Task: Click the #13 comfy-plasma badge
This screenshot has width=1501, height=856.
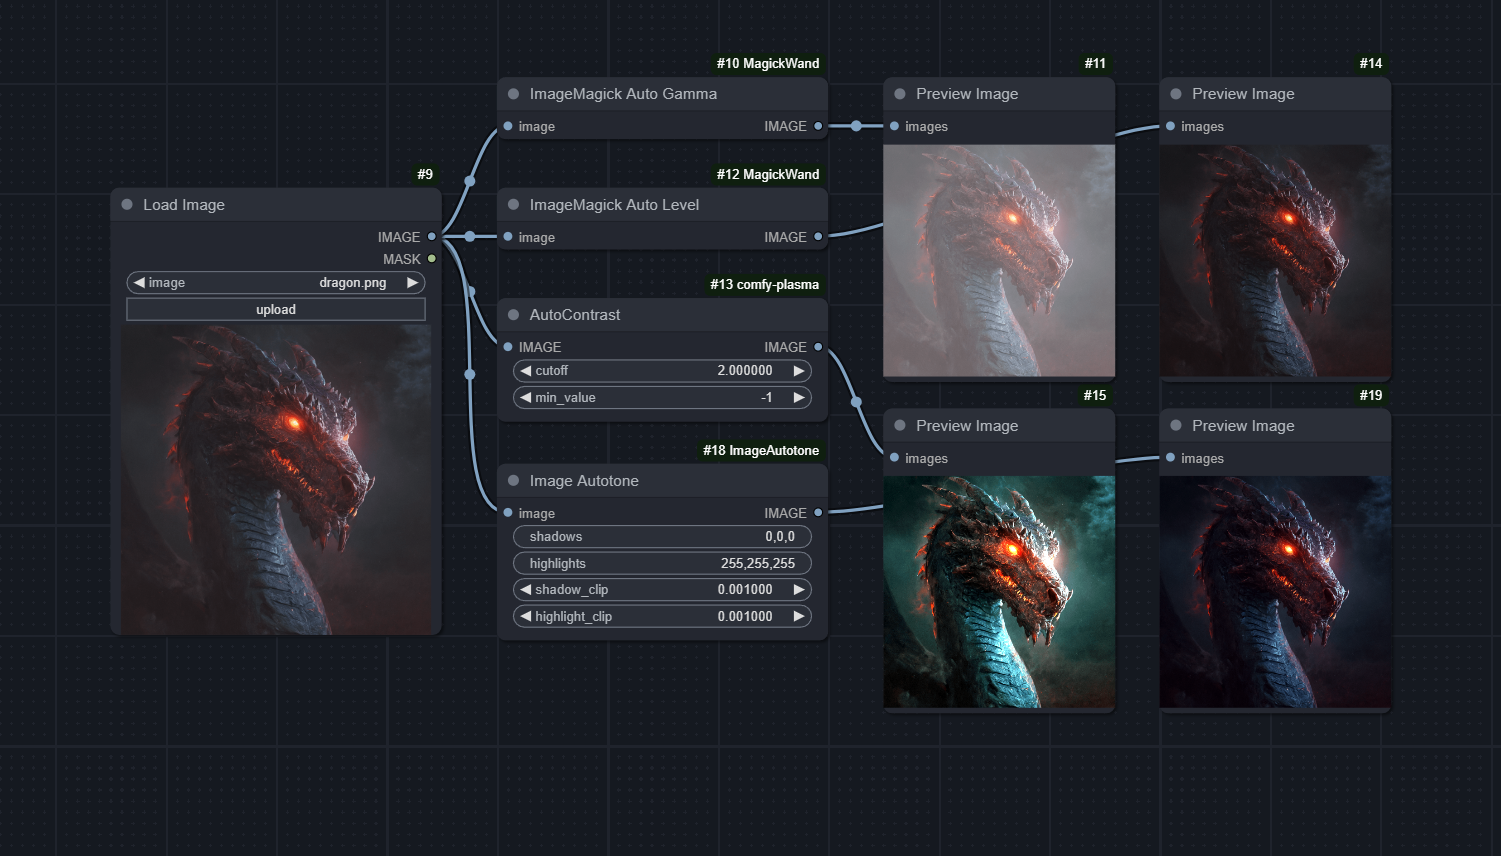Action: [x=765, y=284]
